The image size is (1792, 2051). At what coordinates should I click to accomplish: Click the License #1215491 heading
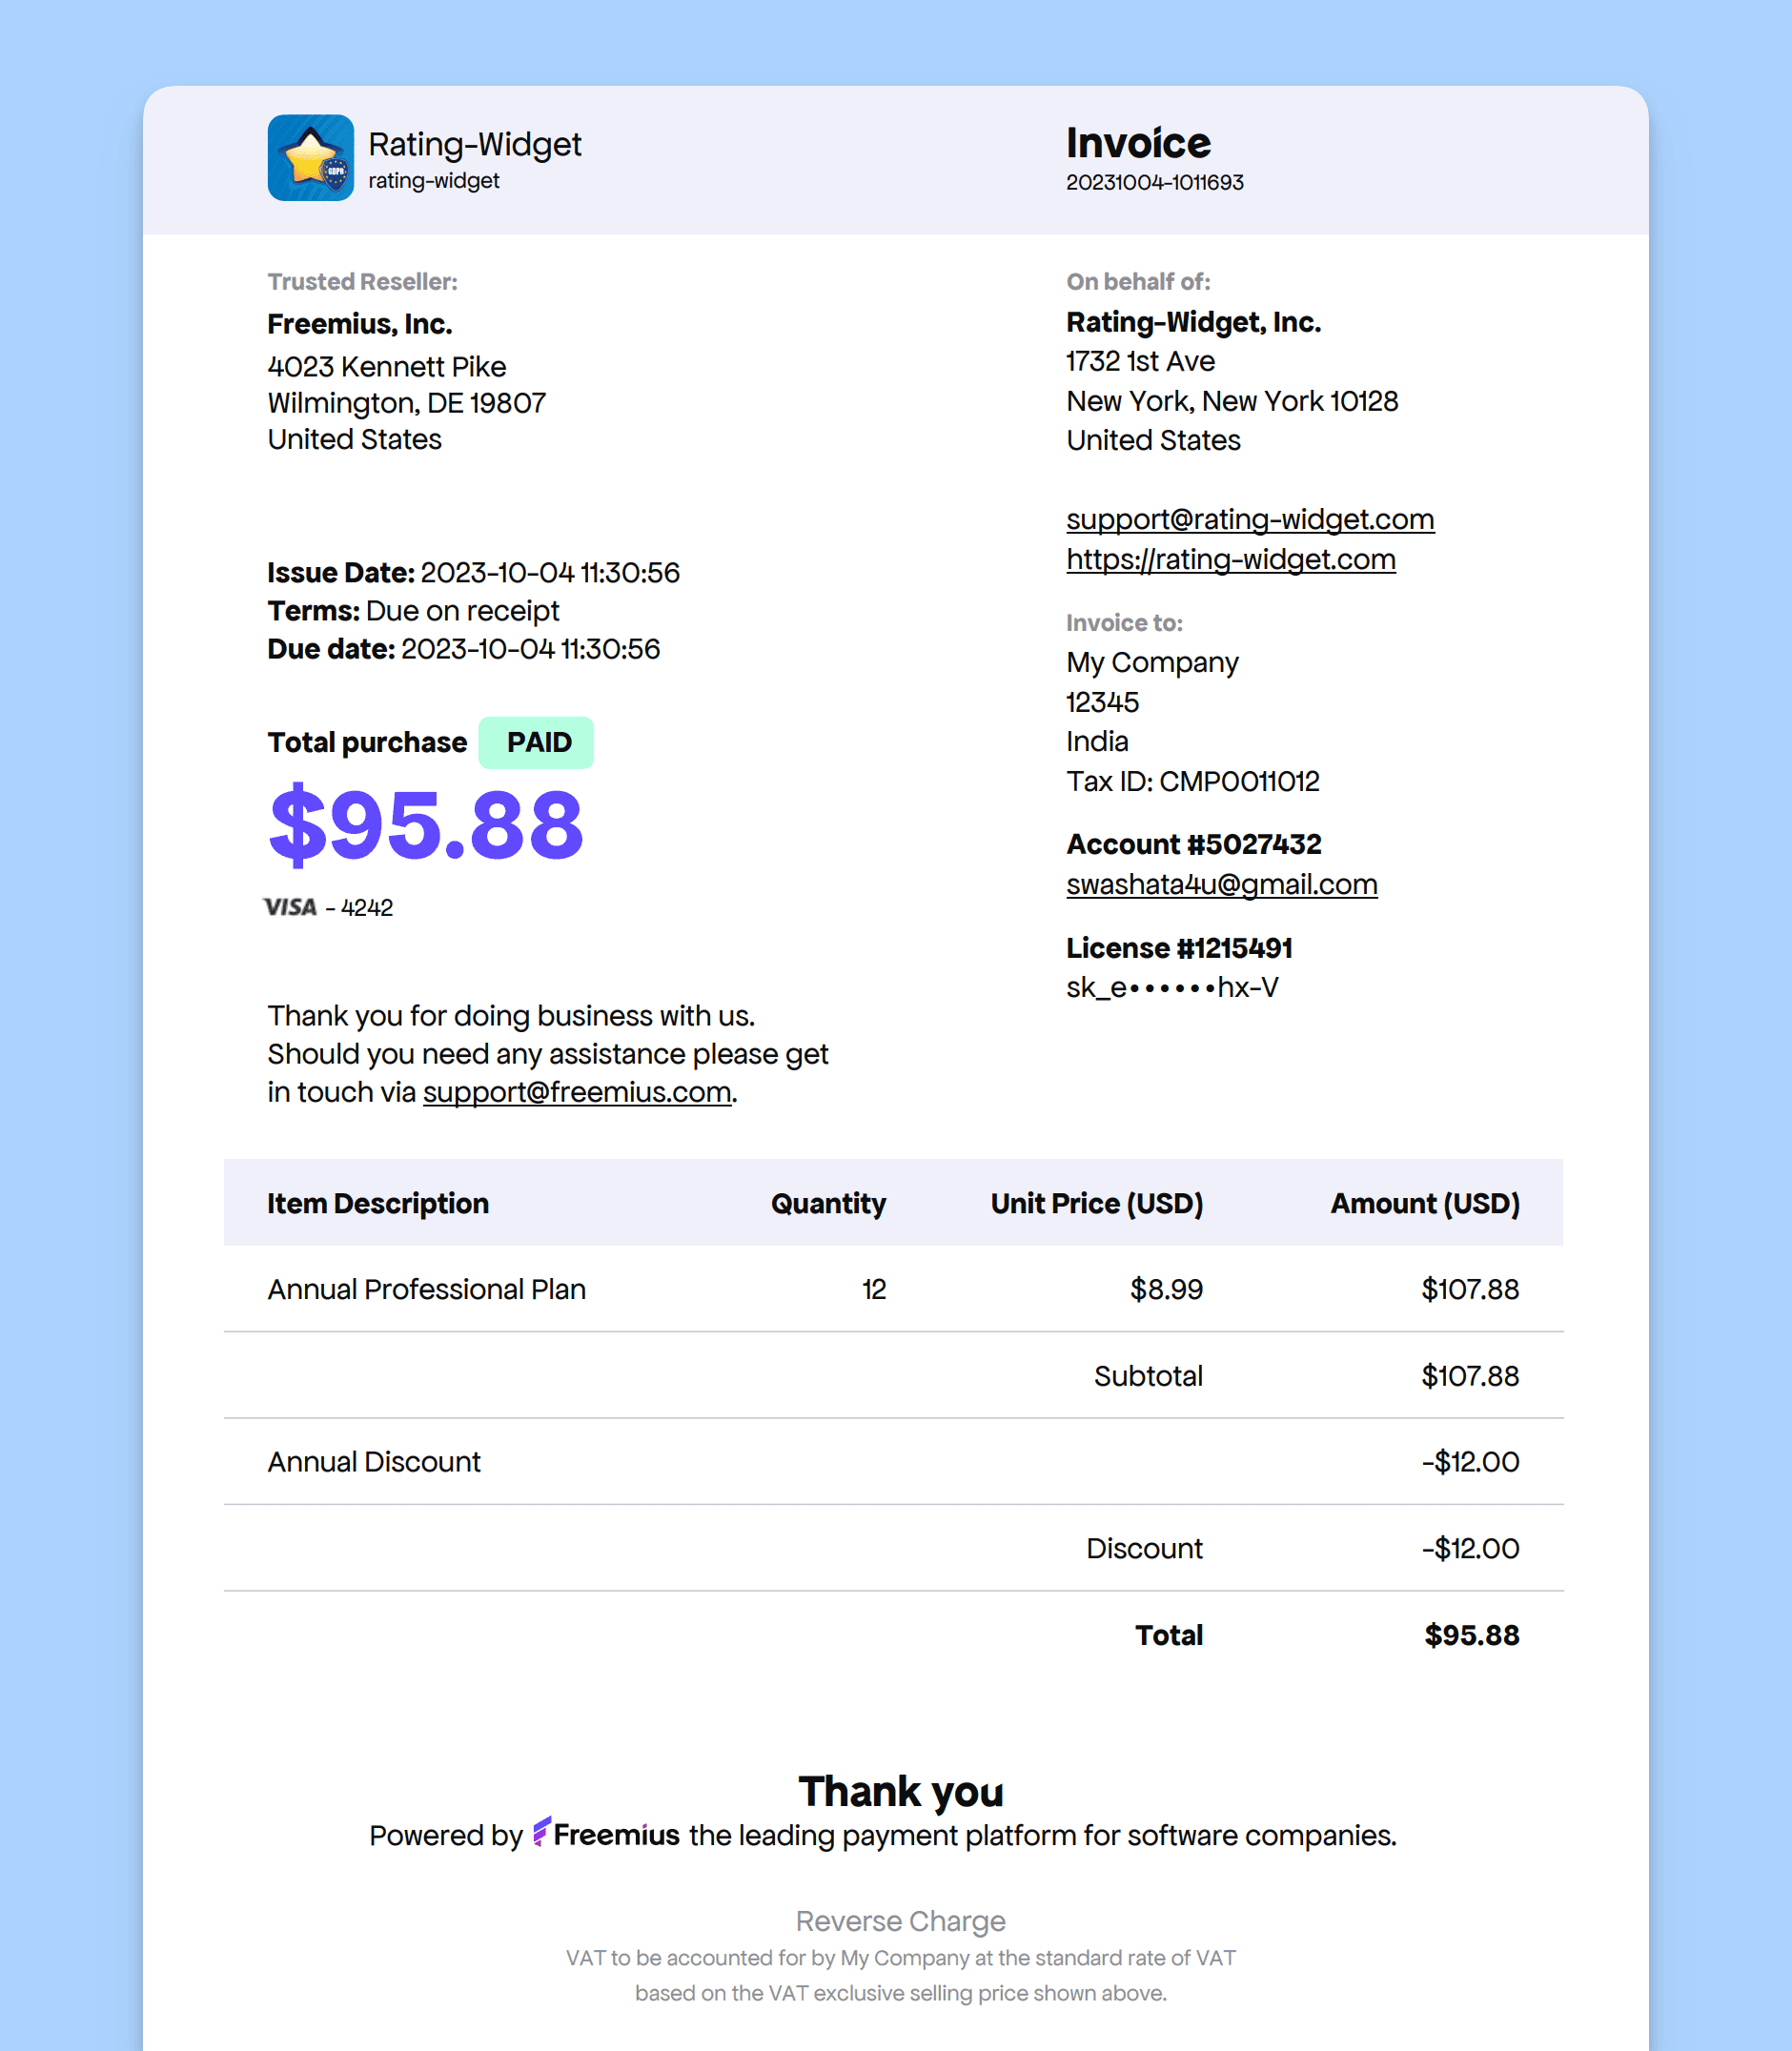click(x=1179, y=948)
